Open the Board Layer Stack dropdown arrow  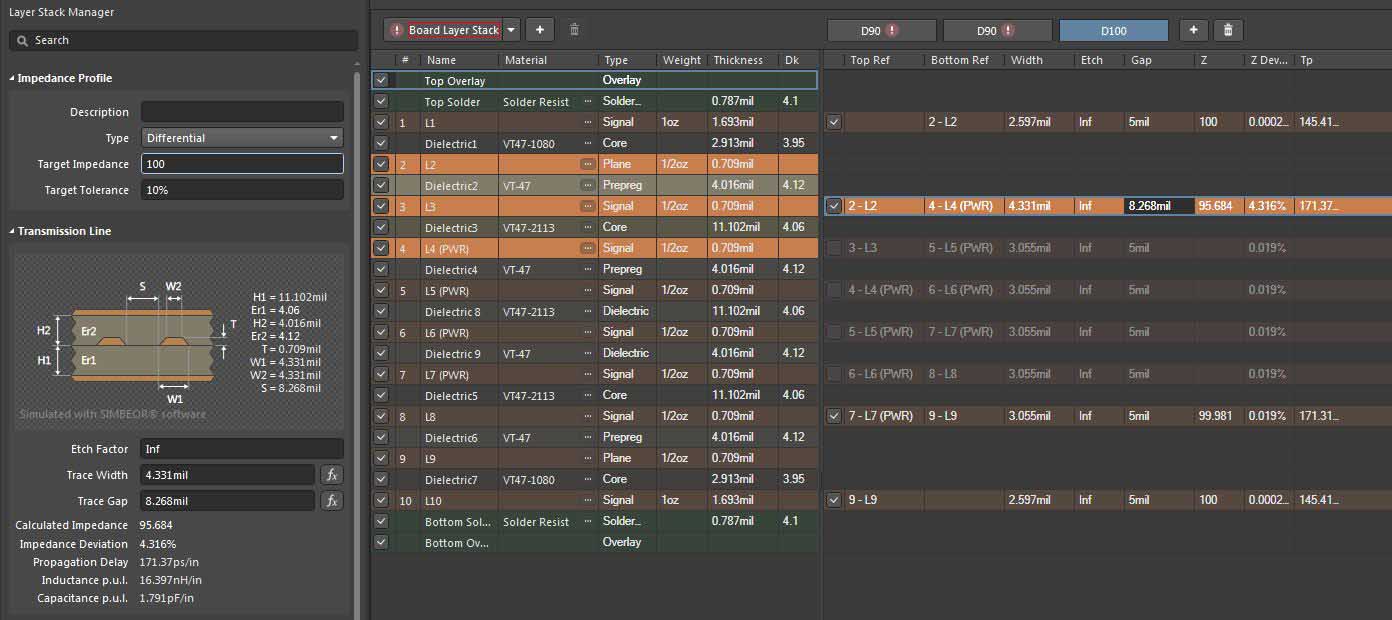[x=512, y=30]
